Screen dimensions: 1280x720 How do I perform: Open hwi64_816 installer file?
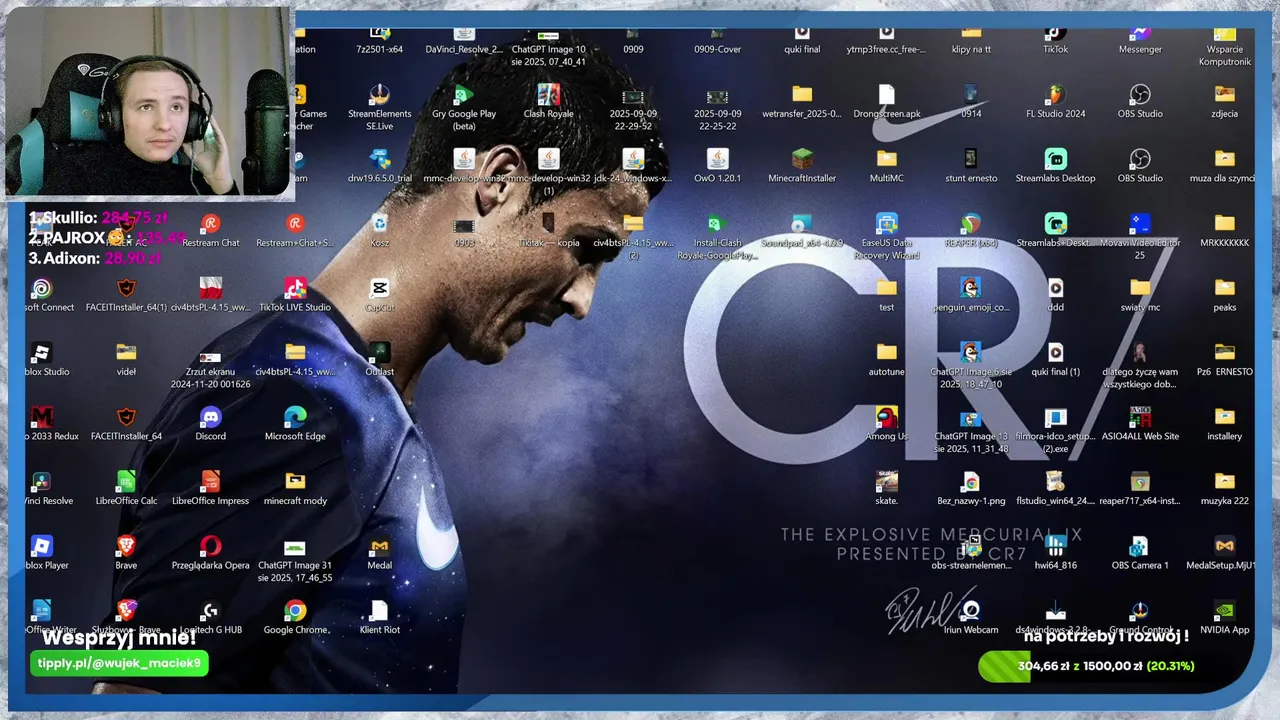[x=1055, y=552]
